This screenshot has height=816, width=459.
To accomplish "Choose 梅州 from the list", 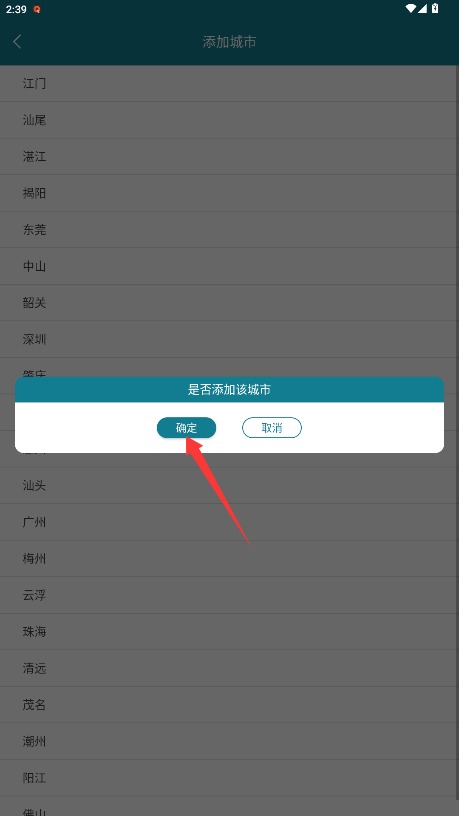I will 230,559.
